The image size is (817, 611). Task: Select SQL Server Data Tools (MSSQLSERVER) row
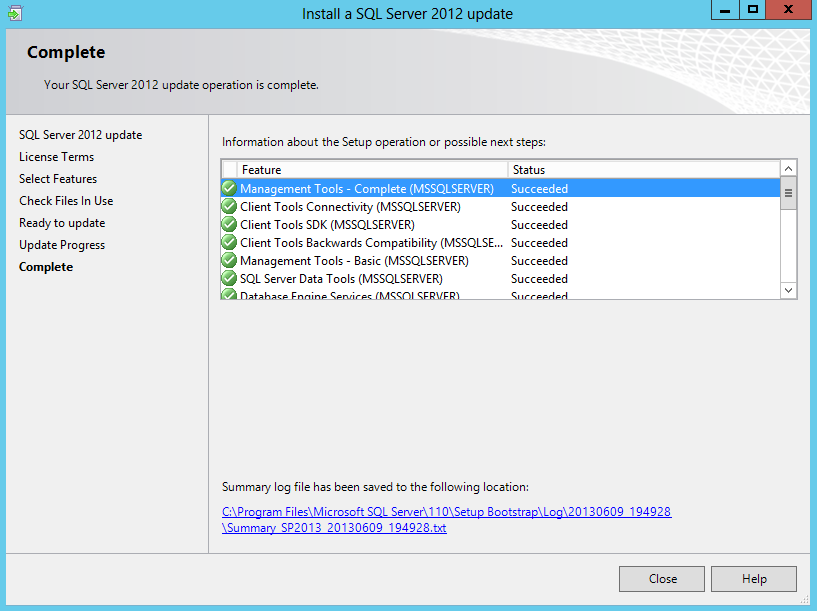[x=501, y=278]
